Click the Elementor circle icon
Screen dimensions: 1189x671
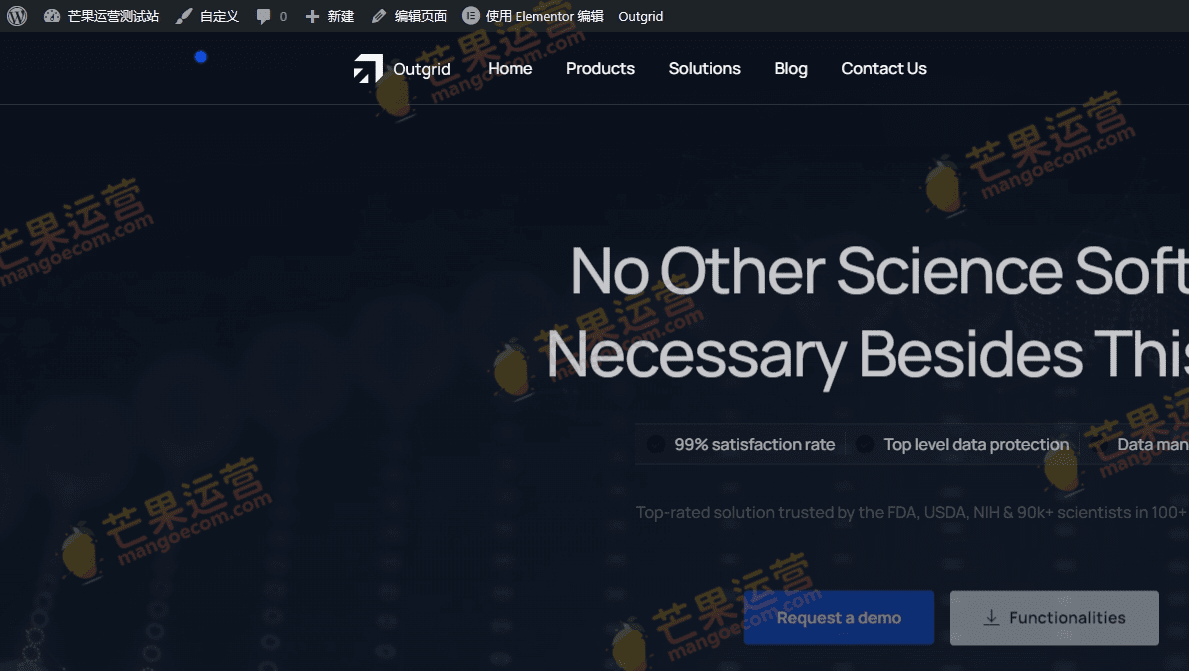click(x=471, y=16)
